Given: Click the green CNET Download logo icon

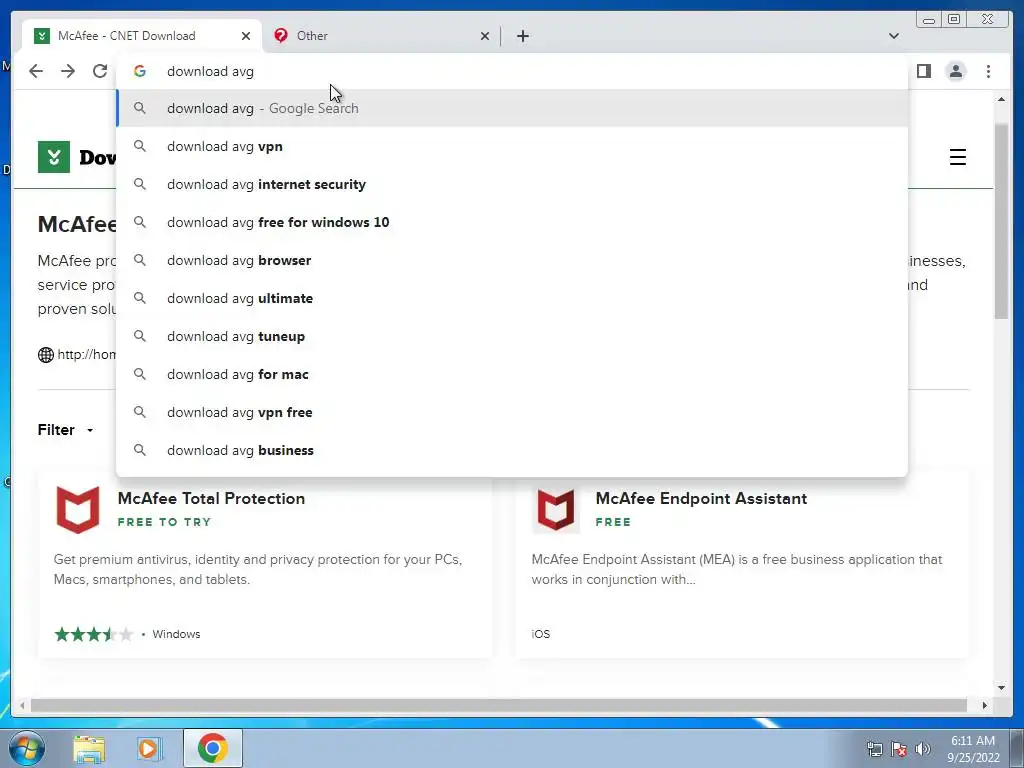Looking at the screenshot, I should point(54,157).
